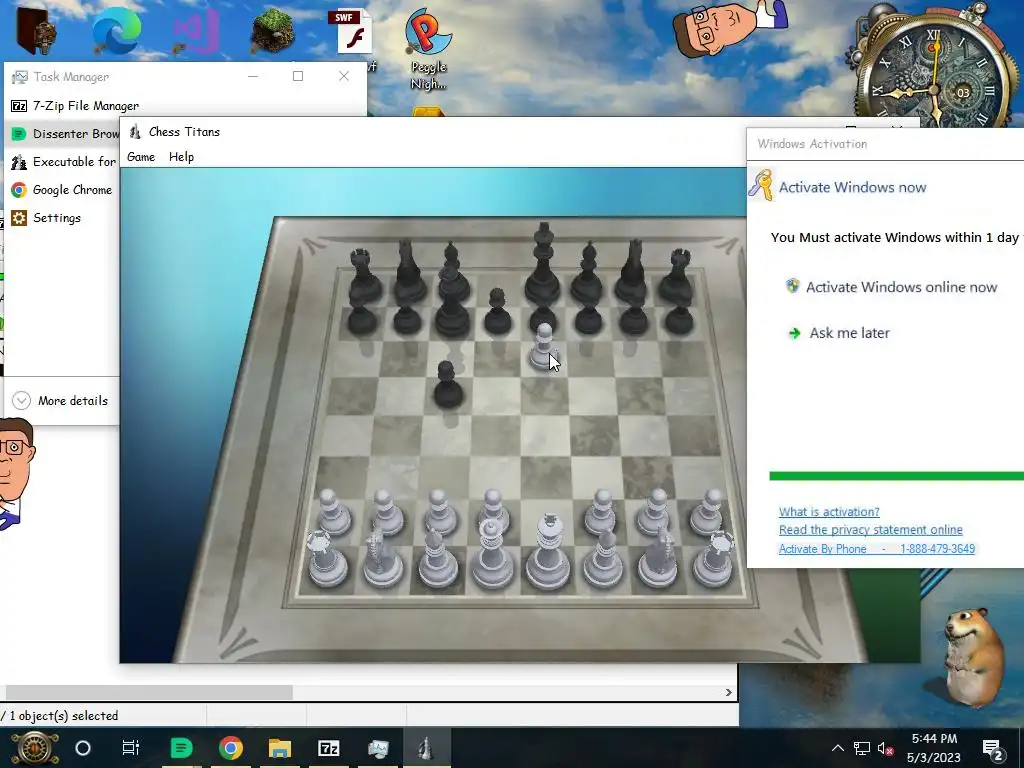The height and width of the screenshot is (768, 1024).
Task: Open the Game menu in Chess Titans
Action: pos(140,157)
